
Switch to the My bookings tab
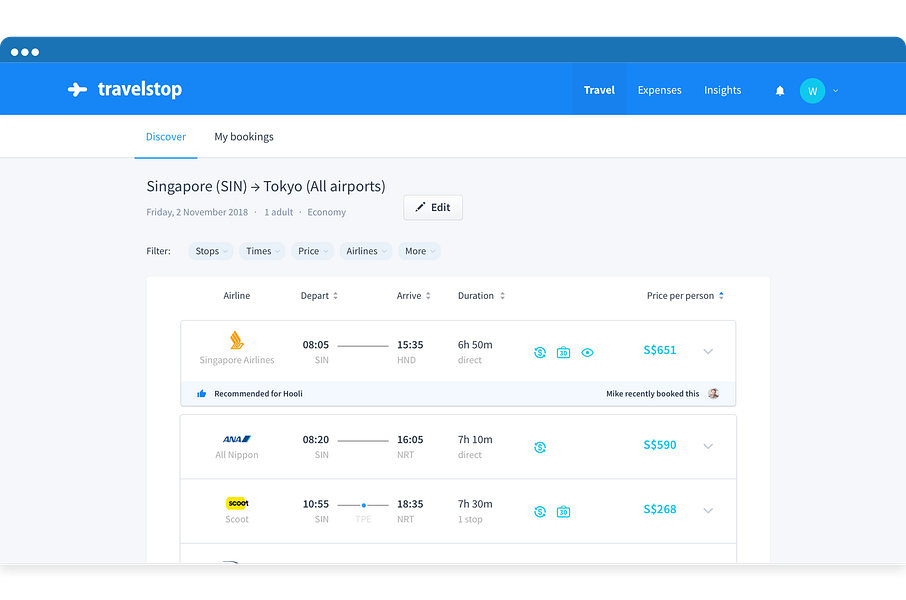tap(244, 137)
